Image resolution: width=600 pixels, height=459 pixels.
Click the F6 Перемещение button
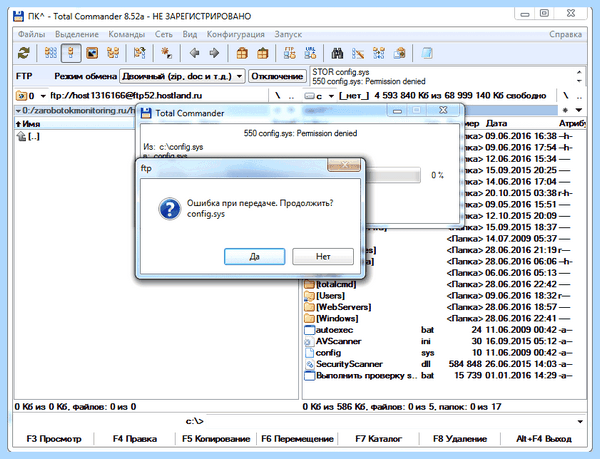point(297,439)
